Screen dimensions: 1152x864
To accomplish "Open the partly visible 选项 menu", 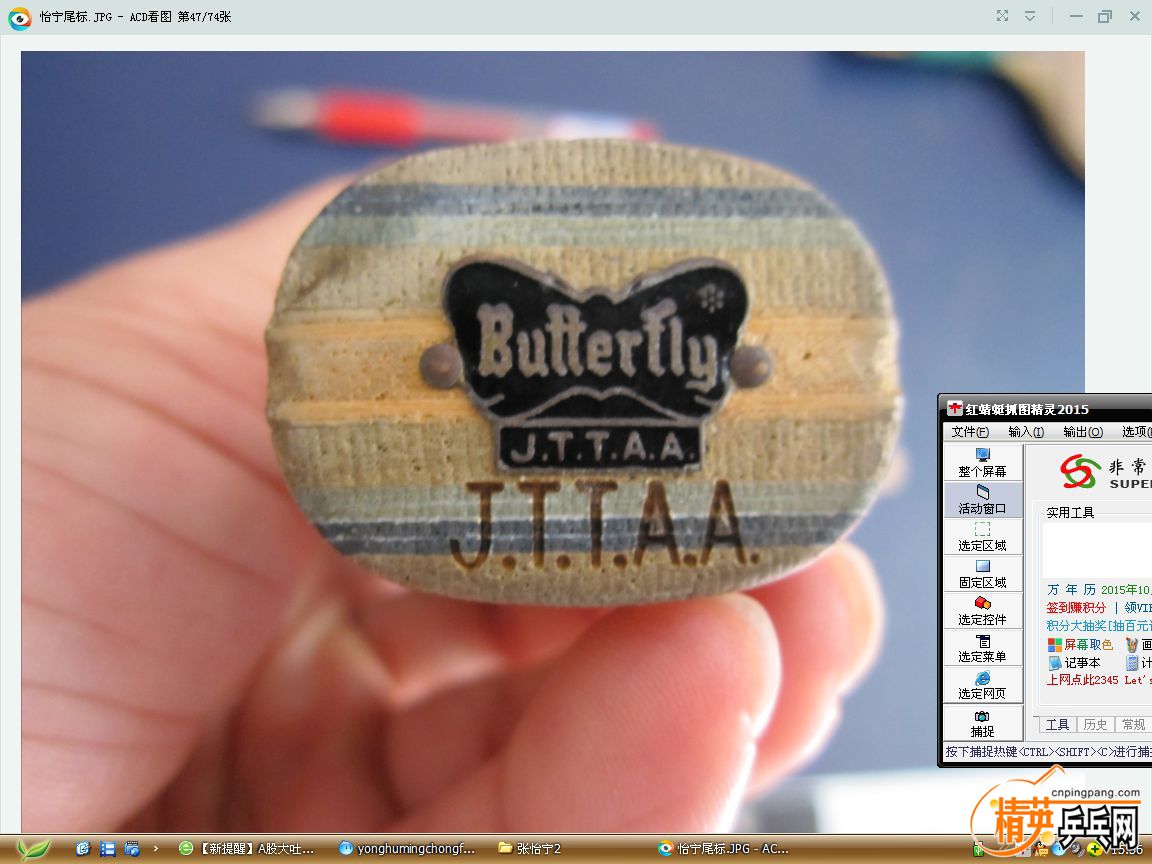I will tap(1136, 431).
